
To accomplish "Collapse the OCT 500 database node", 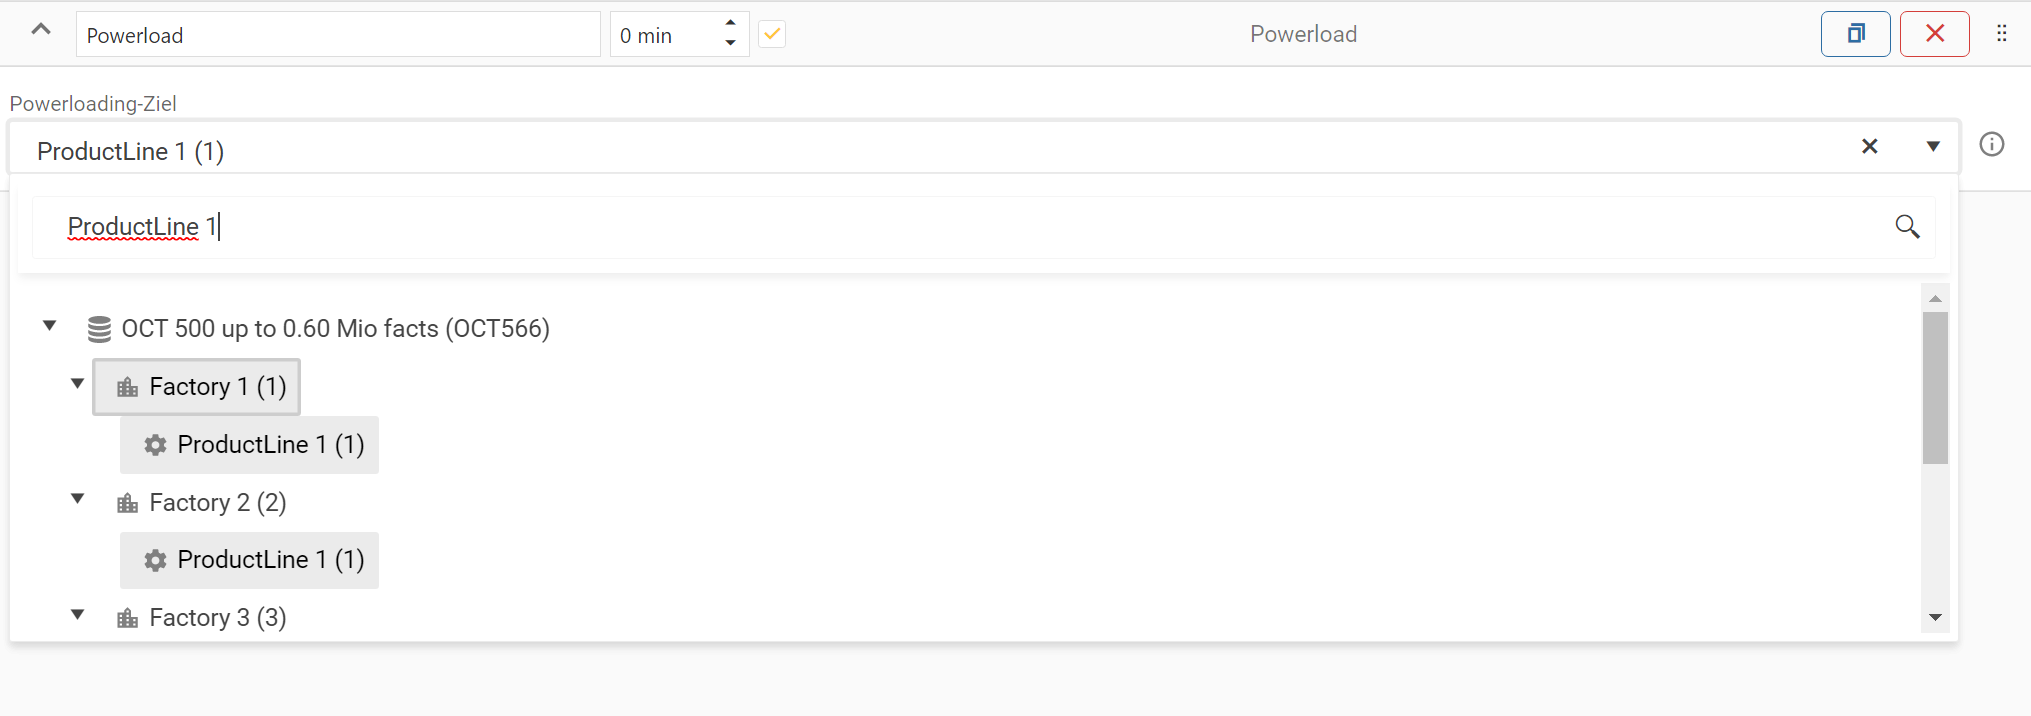I will click(x=50, y=326).
